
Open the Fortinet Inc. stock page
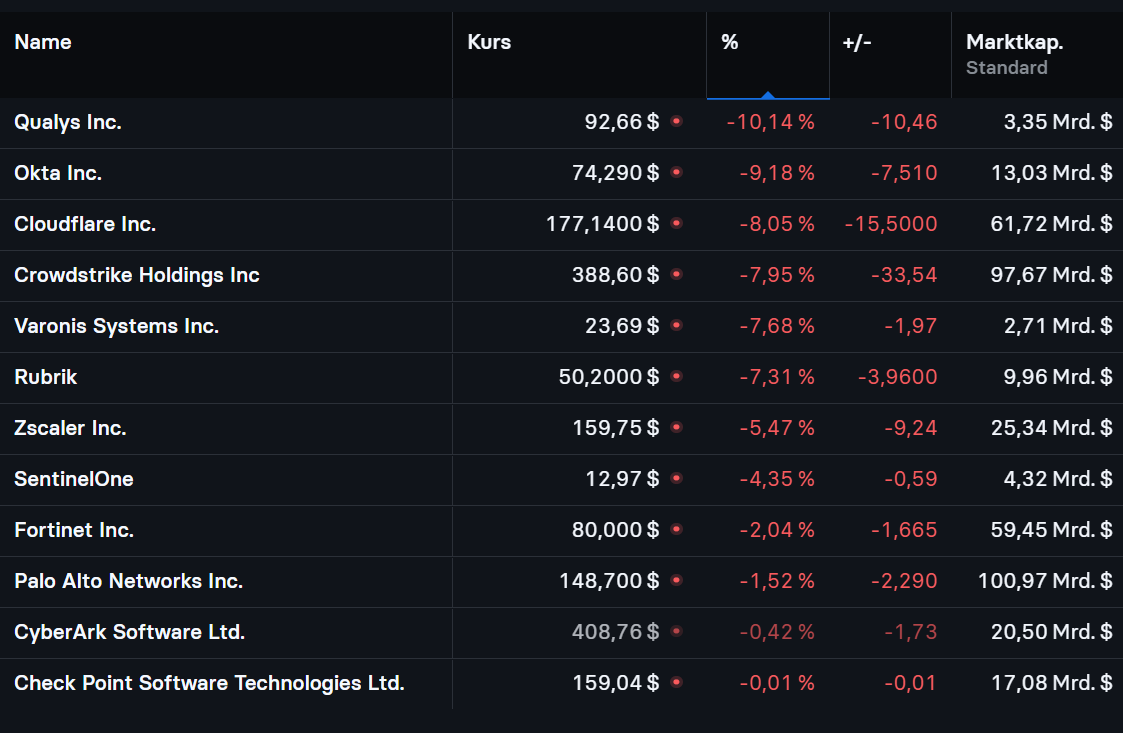click(74, 530)
